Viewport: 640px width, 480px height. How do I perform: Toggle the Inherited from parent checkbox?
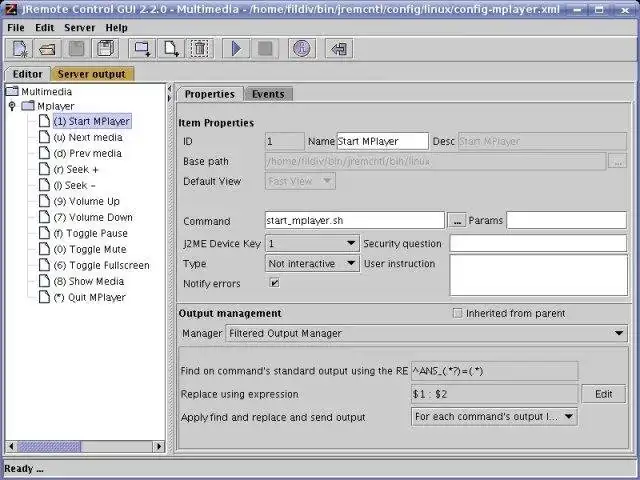tap(458, 313)
